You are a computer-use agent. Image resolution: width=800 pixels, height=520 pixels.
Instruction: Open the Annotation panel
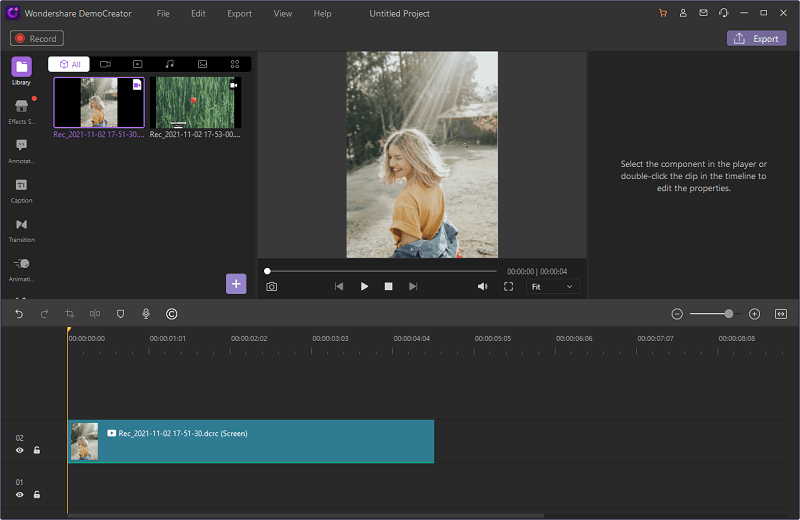coord(21,151)
